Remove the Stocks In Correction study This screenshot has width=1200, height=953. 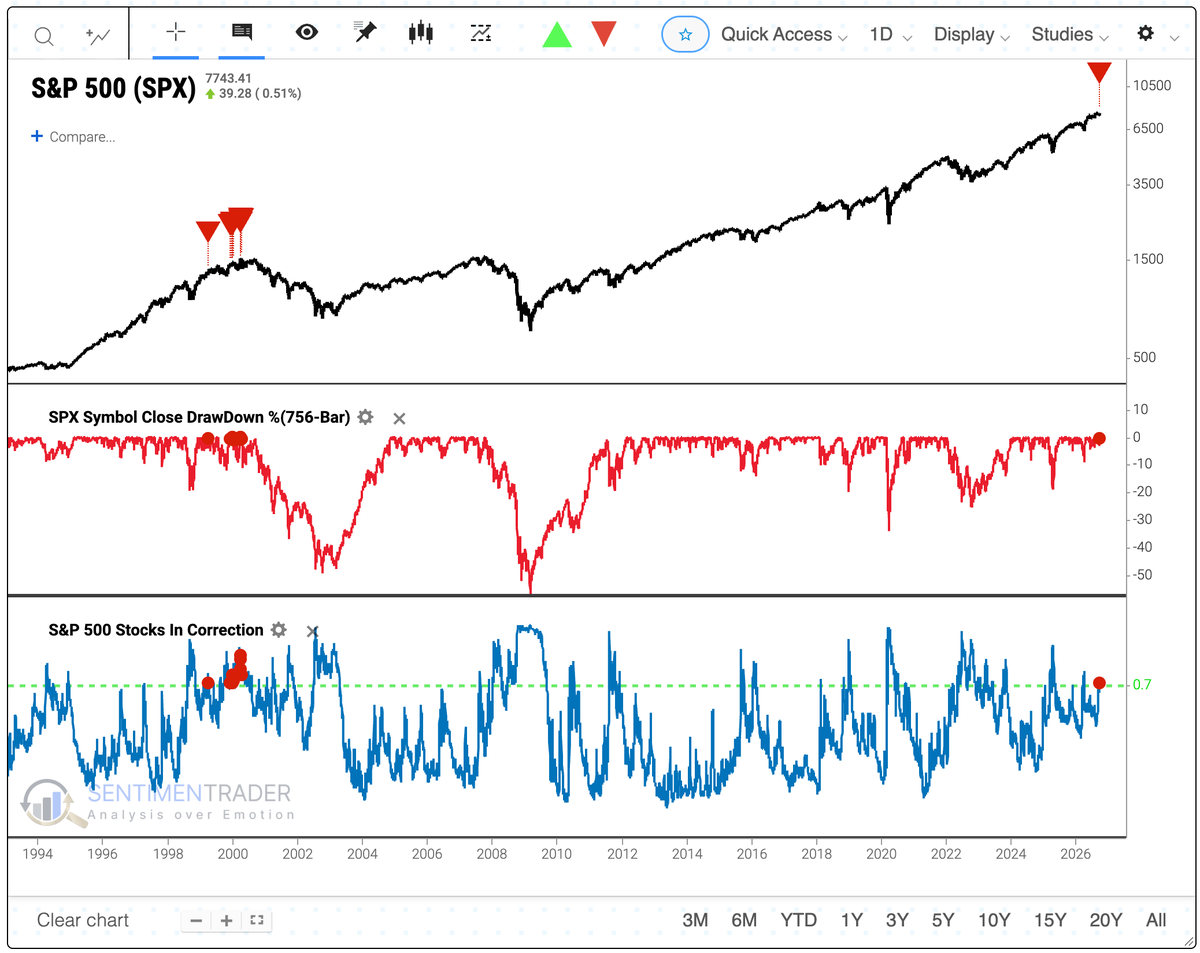tap(312, 631)
